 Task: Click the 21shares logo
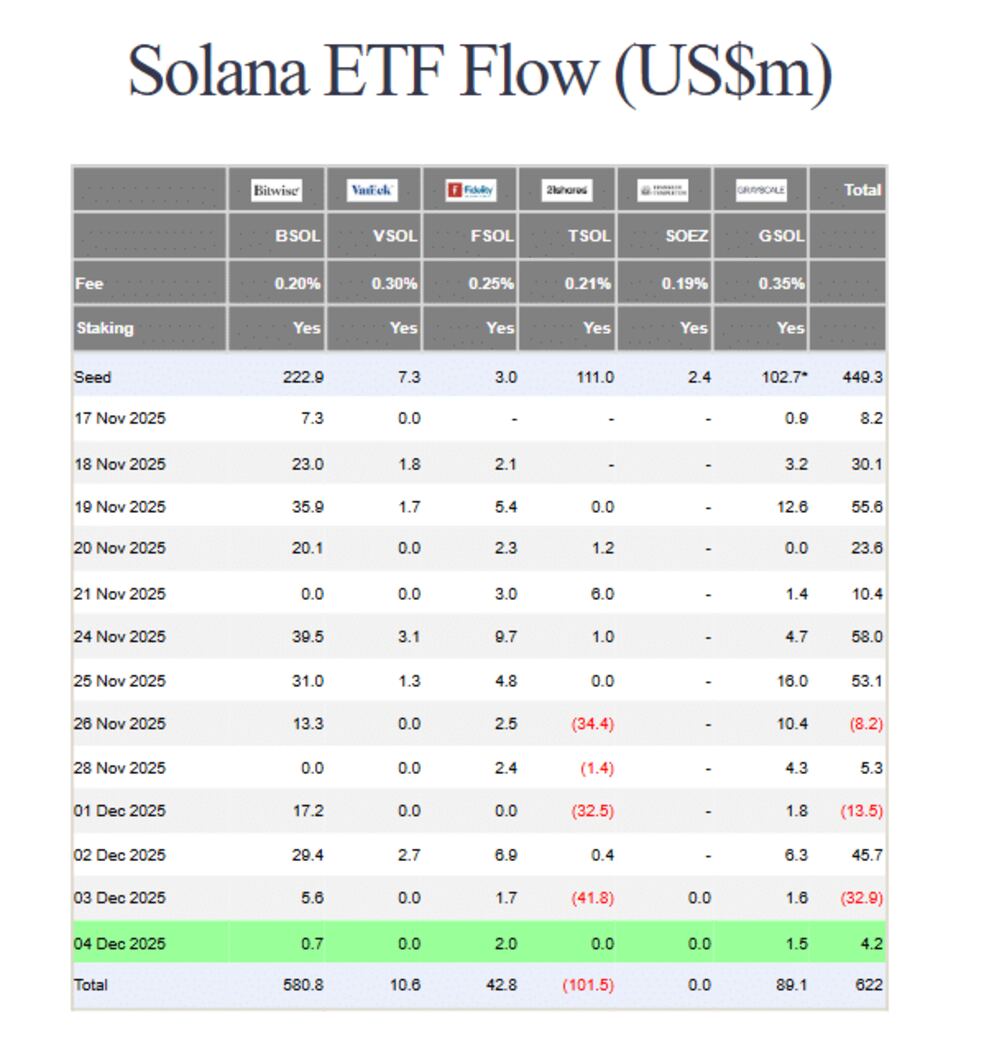tap(567, 190)
